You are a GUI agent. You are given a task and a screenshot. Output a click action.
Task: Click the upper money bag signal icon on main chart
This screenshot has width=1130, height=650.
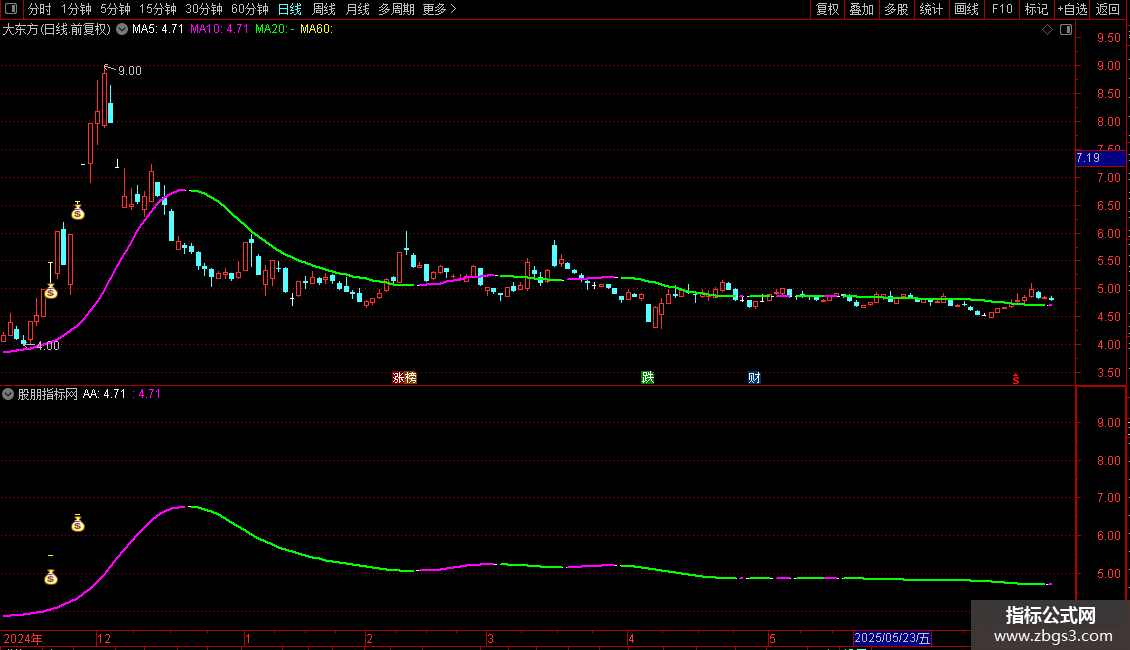pos(78,211)
